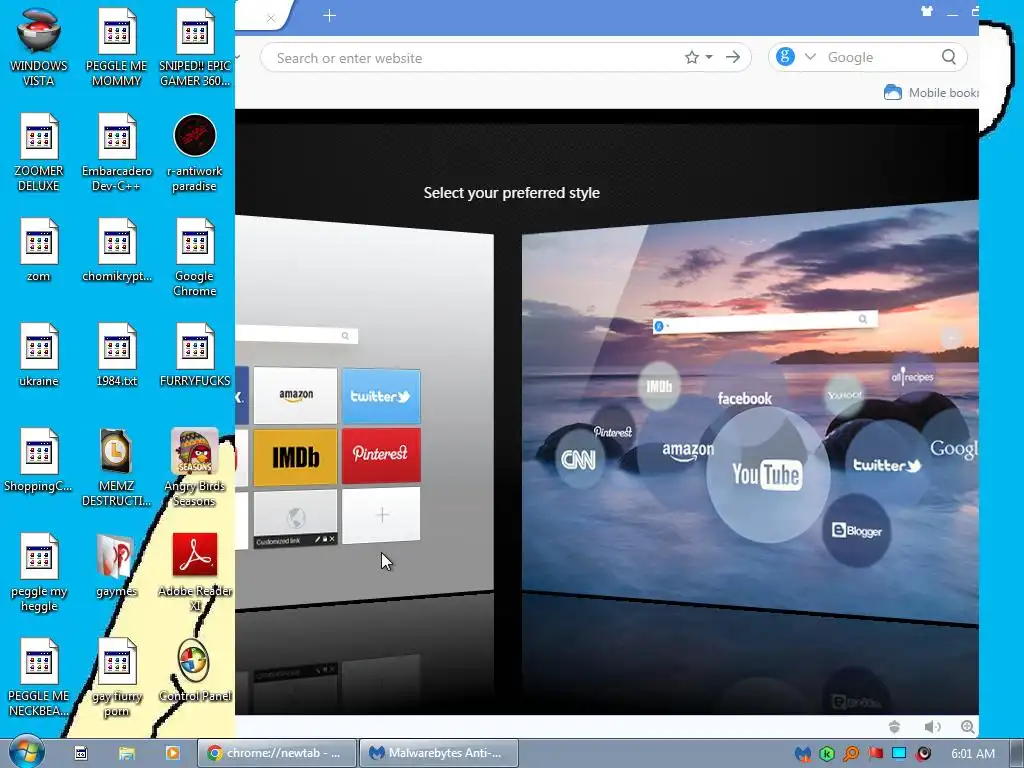Click the bookmark star icon in address bar

(x=692, y=57)
